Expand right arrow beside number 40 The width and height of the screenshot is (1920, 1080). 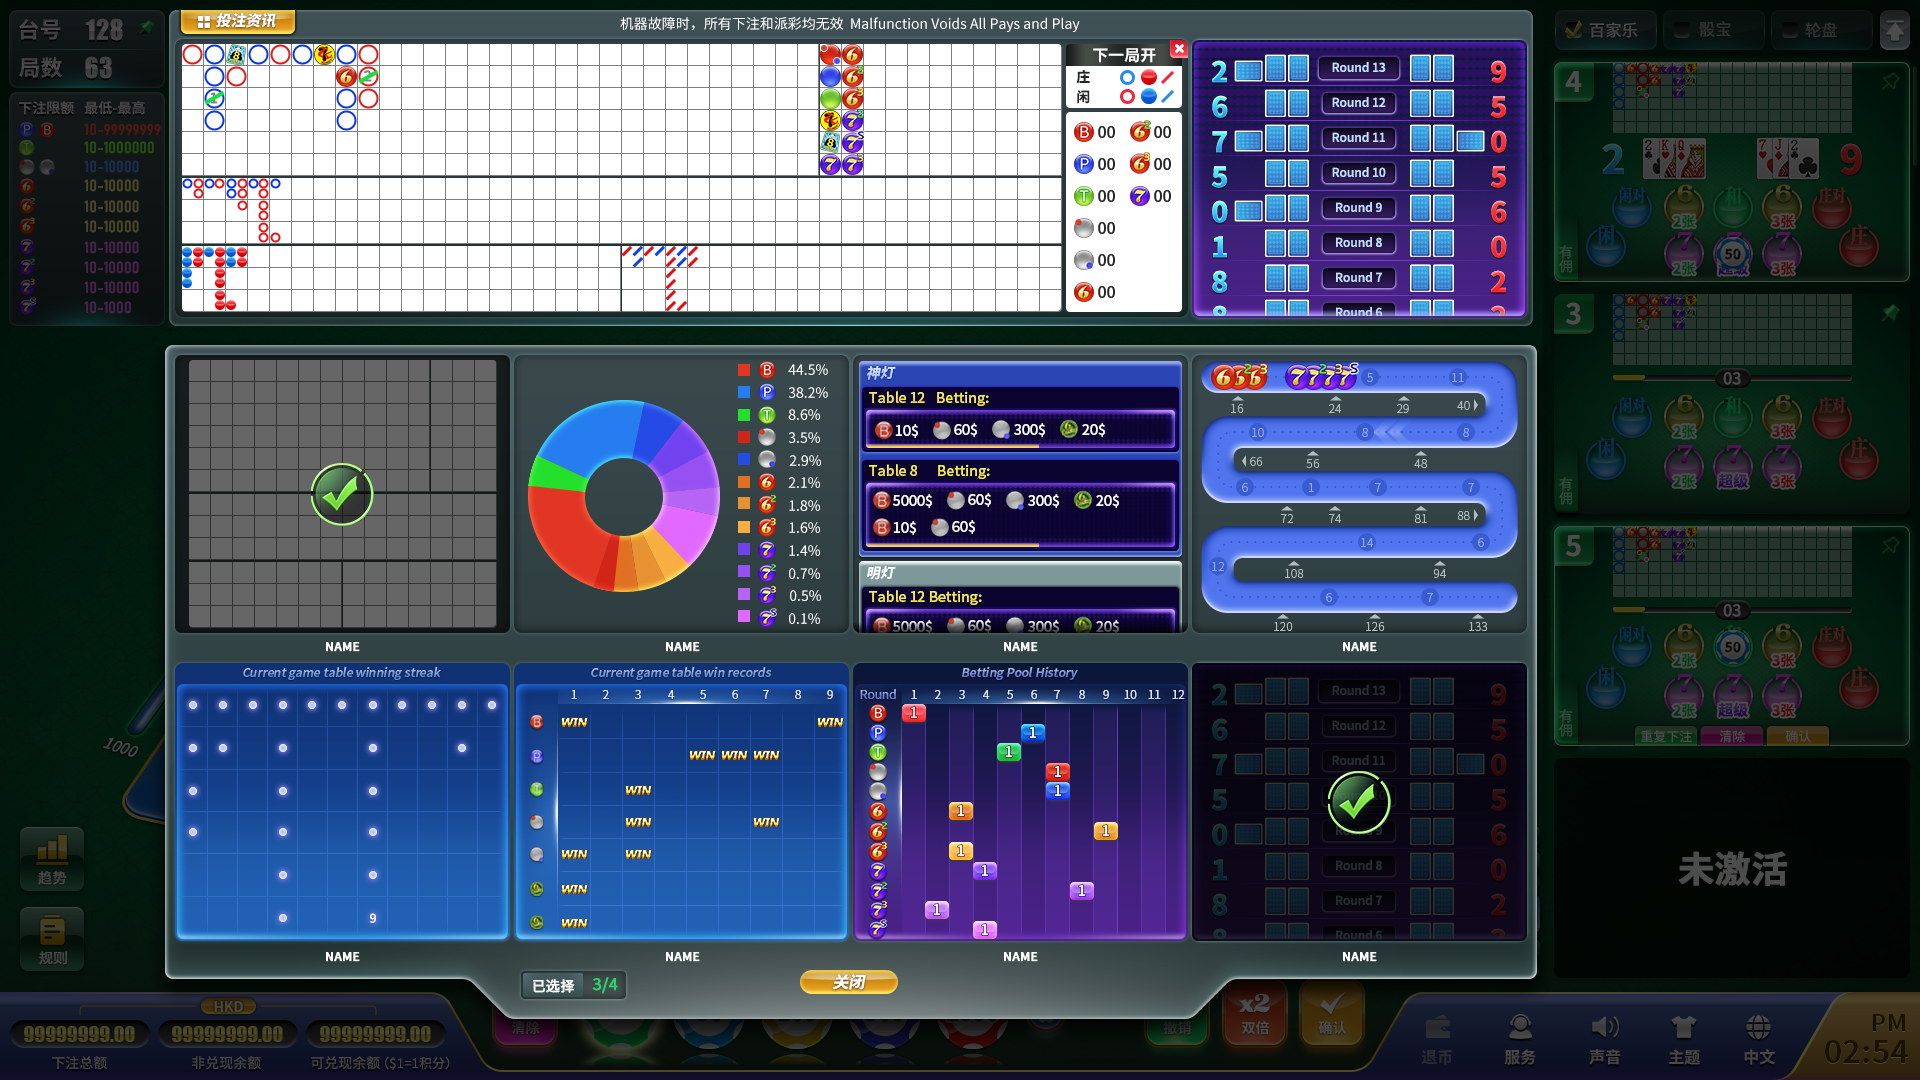[1476, 405]
